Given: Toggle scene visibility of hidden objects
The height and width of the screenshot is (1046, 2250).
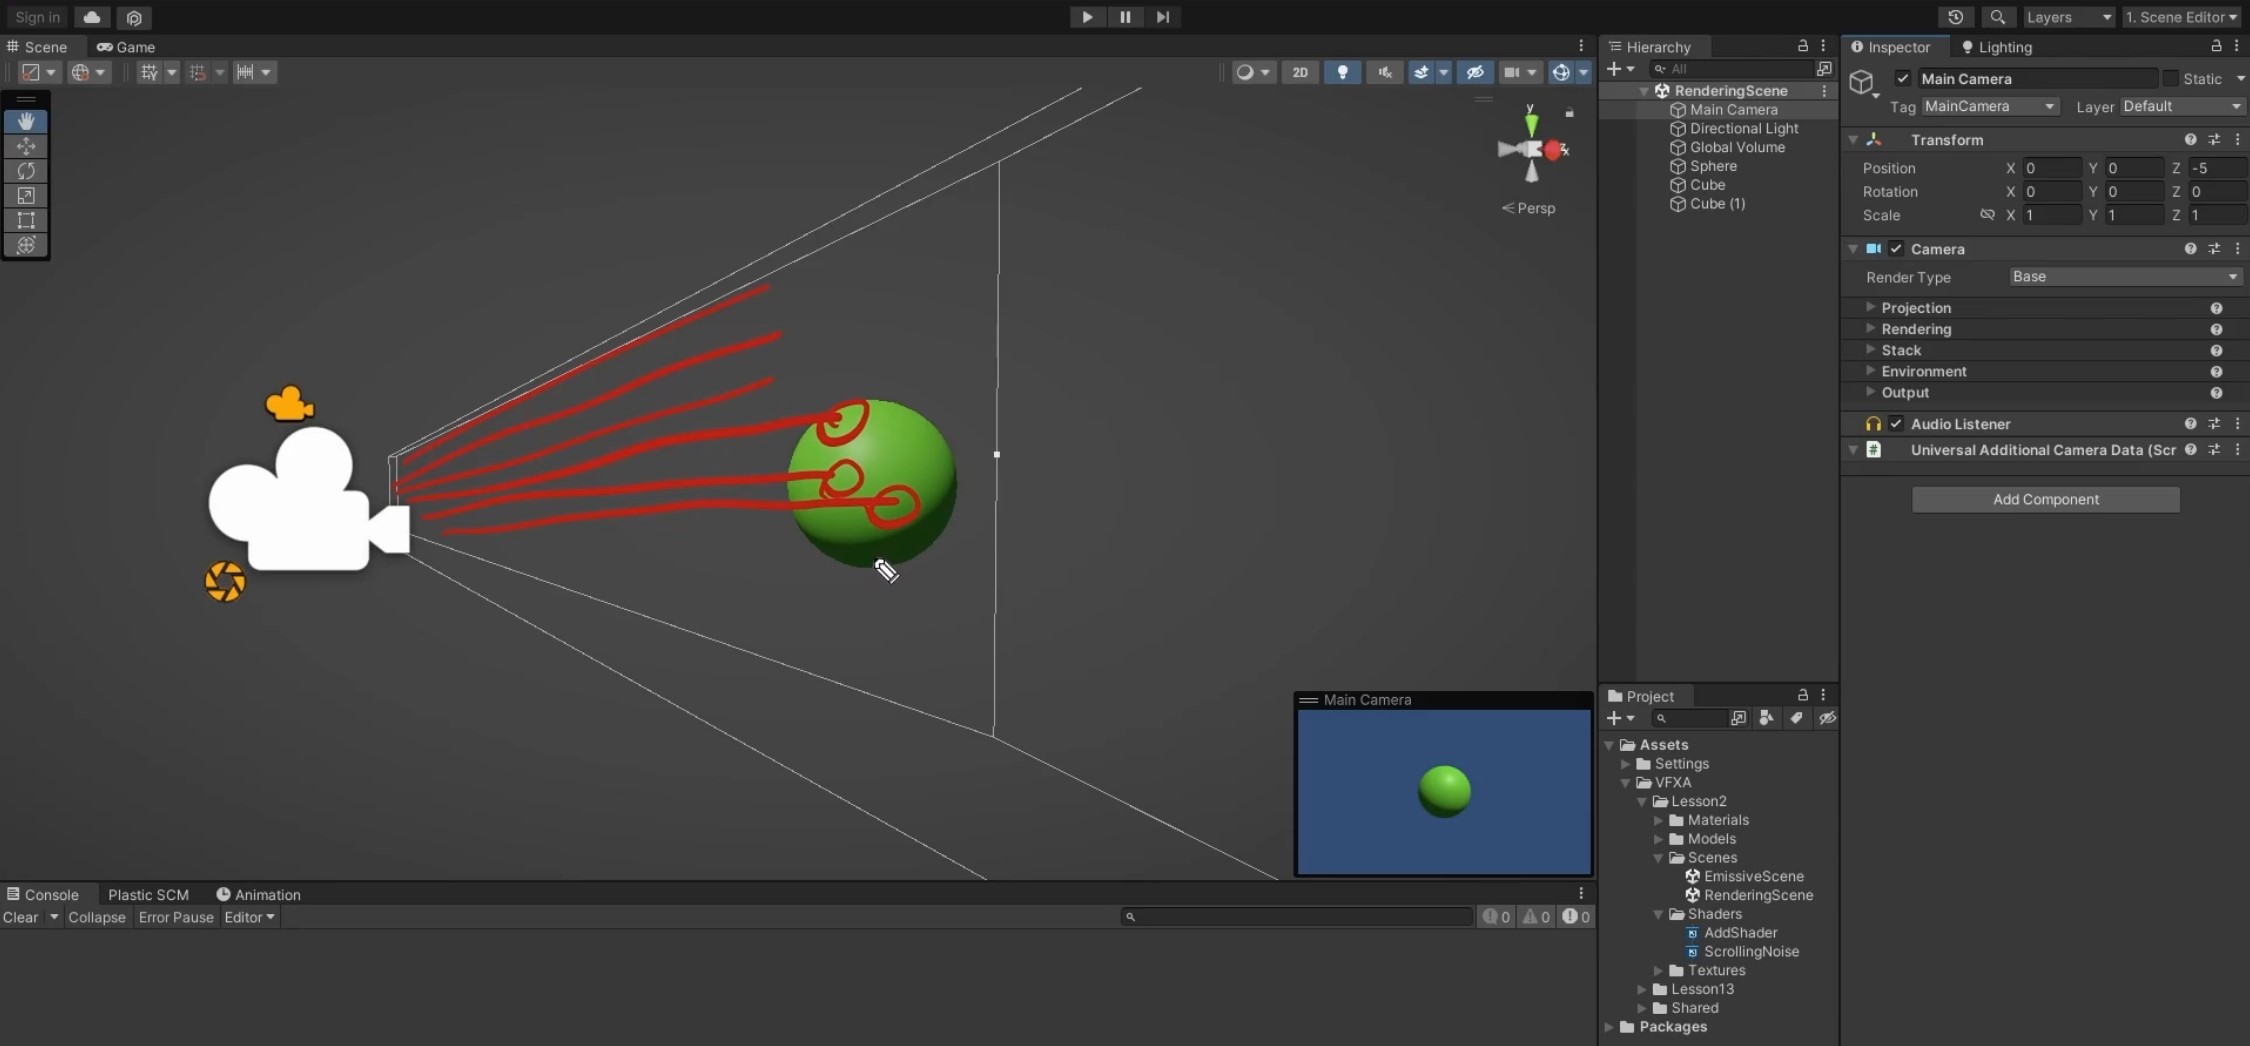Looking at the screenshot, I should pyautogui.click(x=1475, y=72).
